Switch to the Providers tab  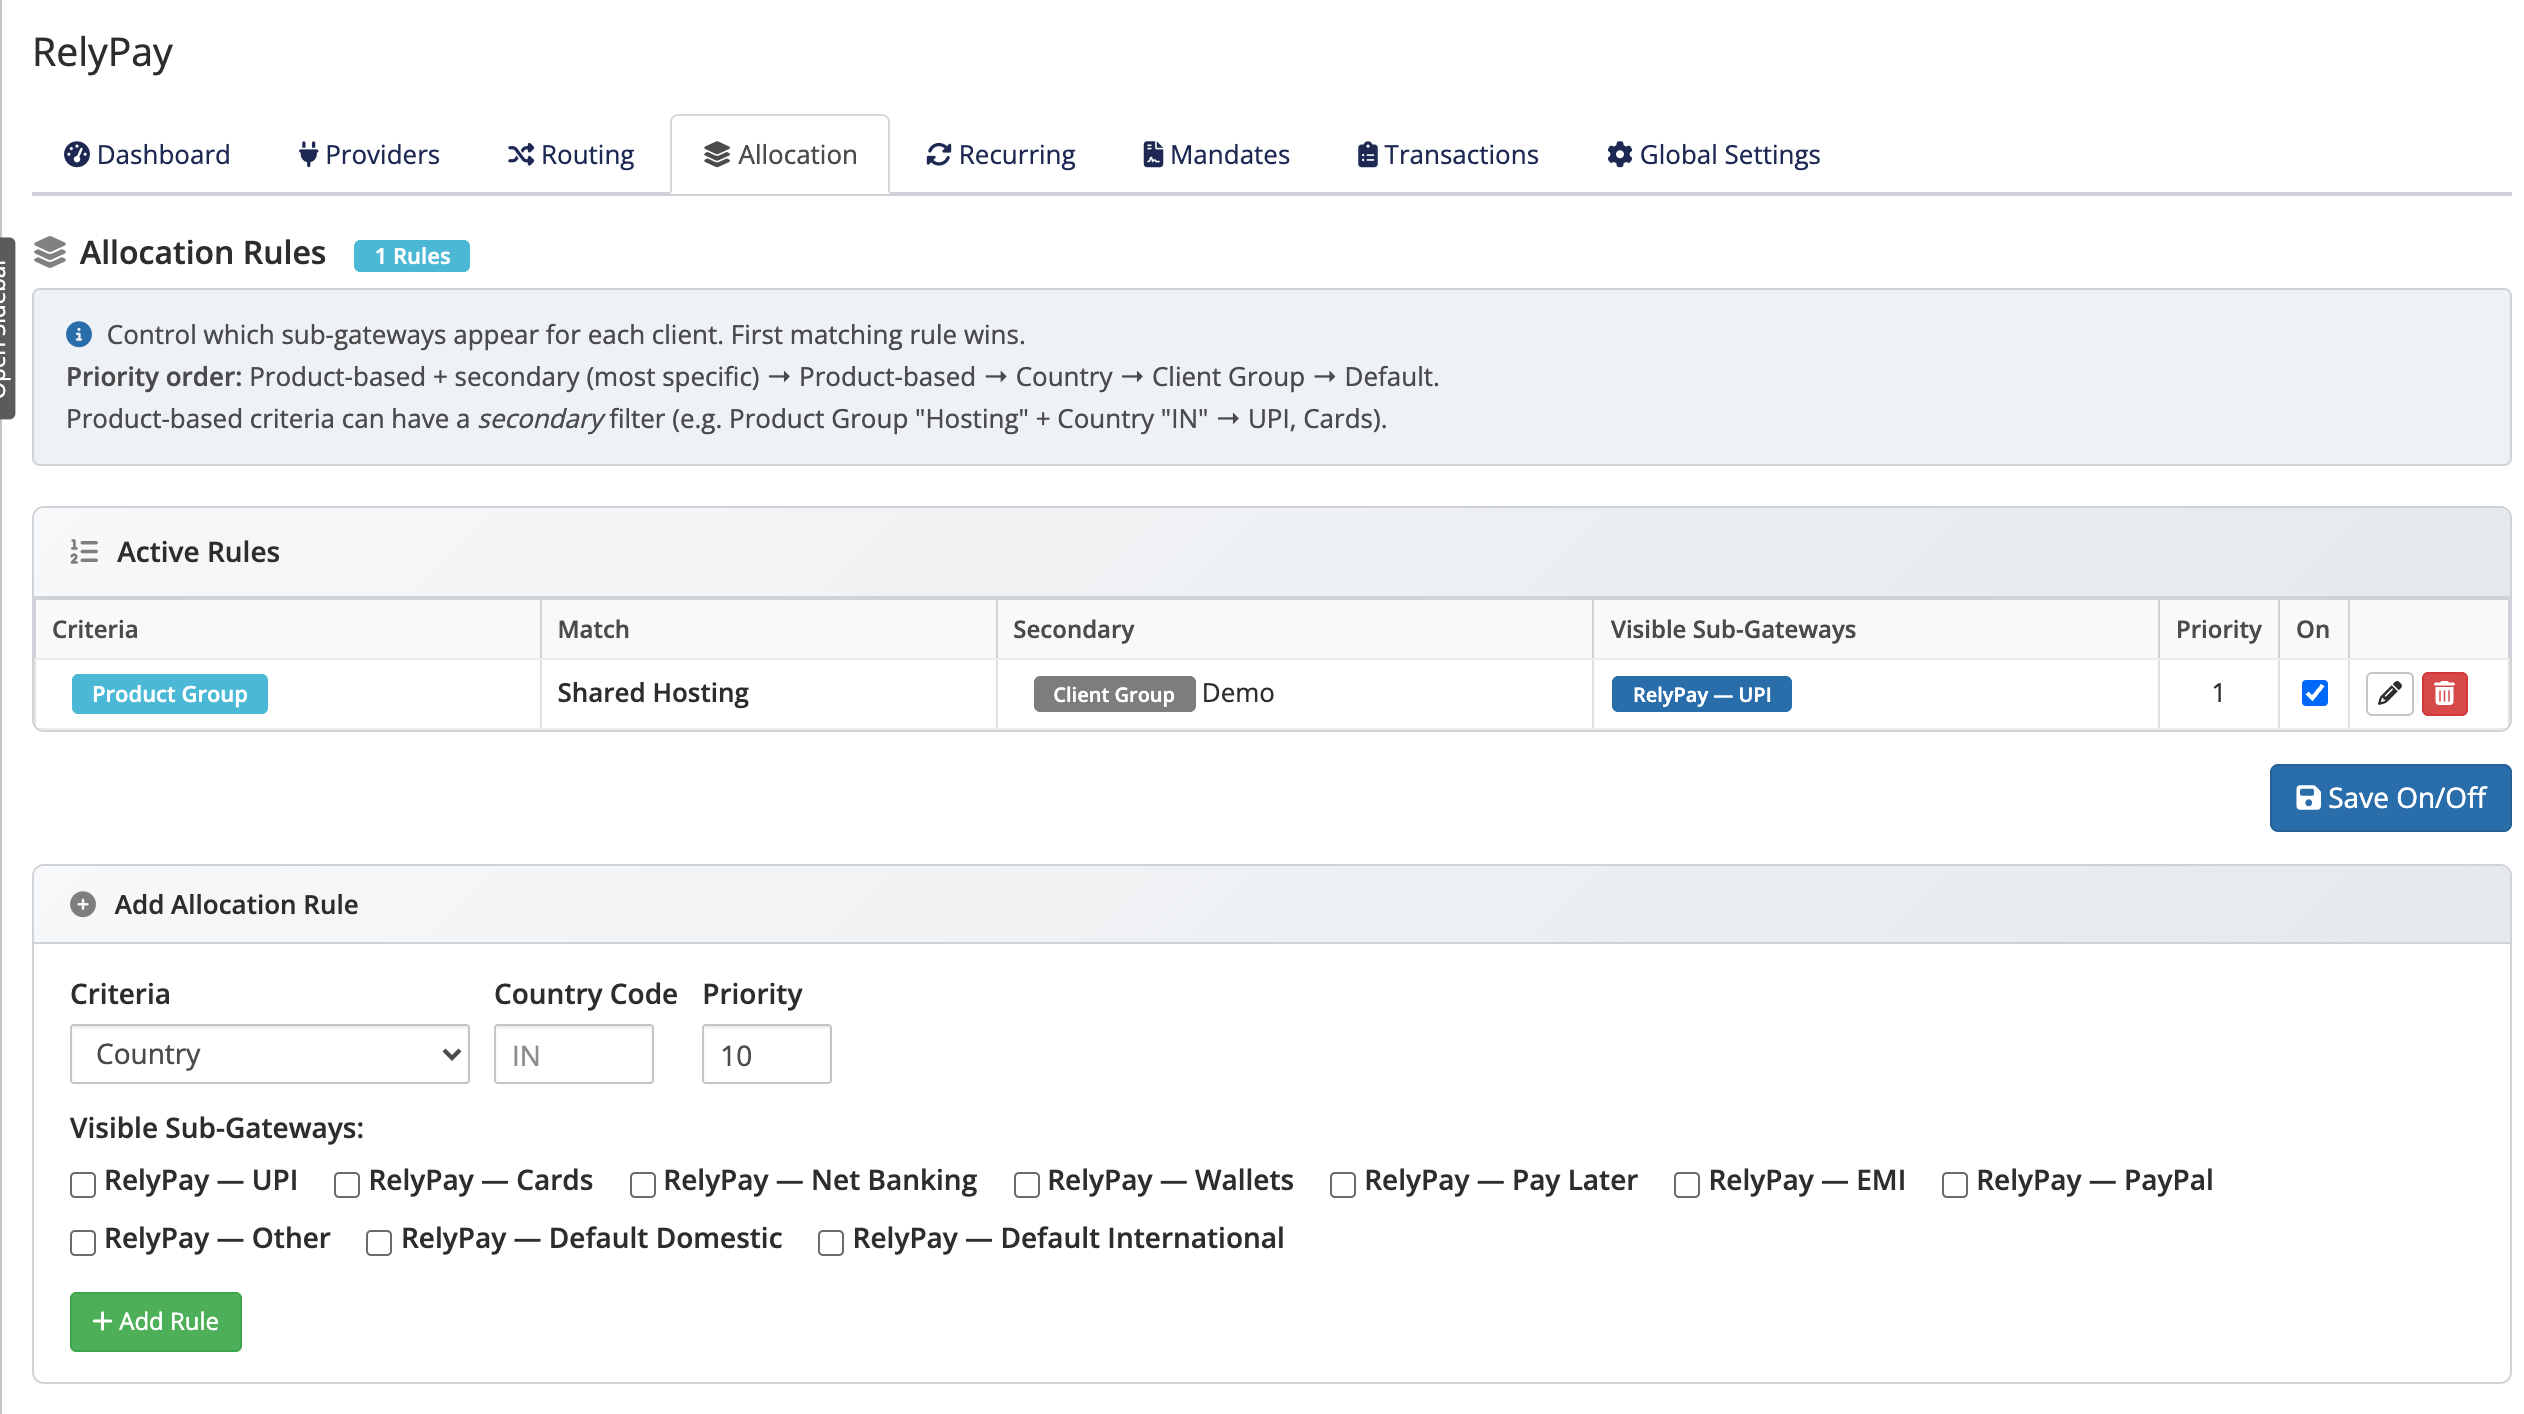[x=369, y=154]
